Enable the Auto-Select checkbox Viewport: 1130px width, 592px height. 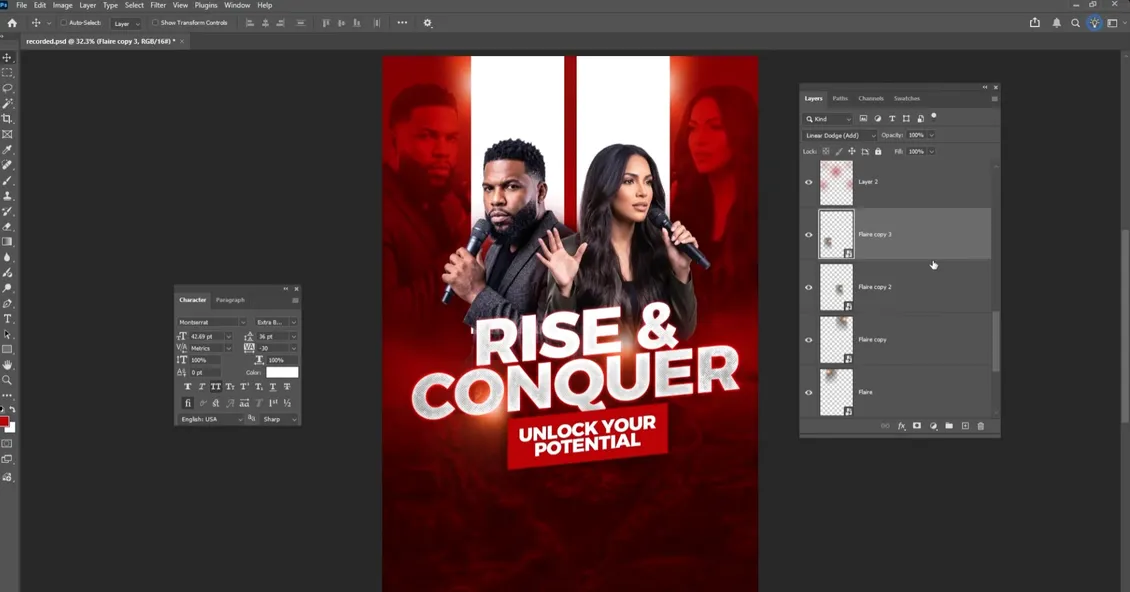63,23
